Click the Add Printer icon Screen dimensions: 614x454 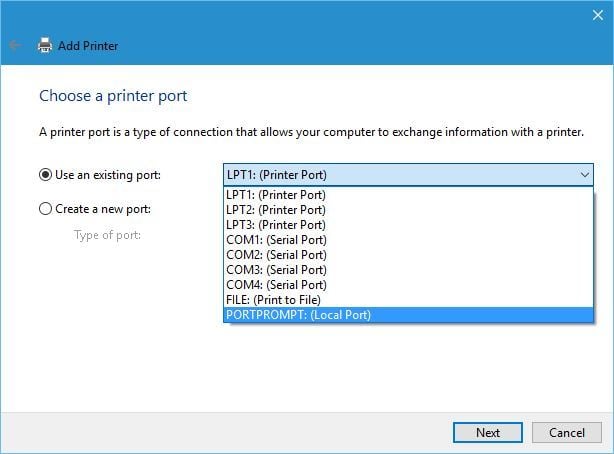pos(45,45)
